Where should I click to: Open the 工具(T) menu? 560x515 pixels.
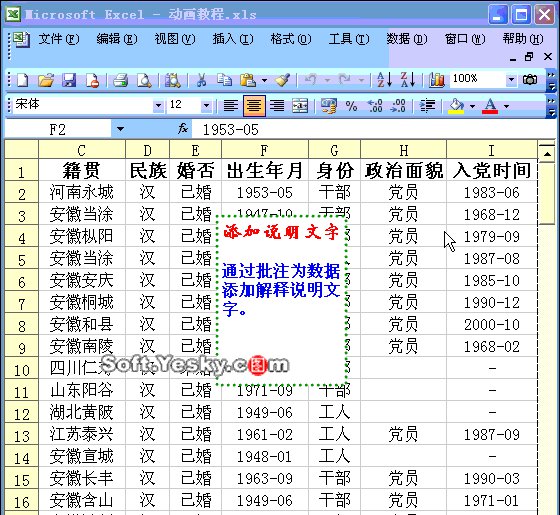349,39
